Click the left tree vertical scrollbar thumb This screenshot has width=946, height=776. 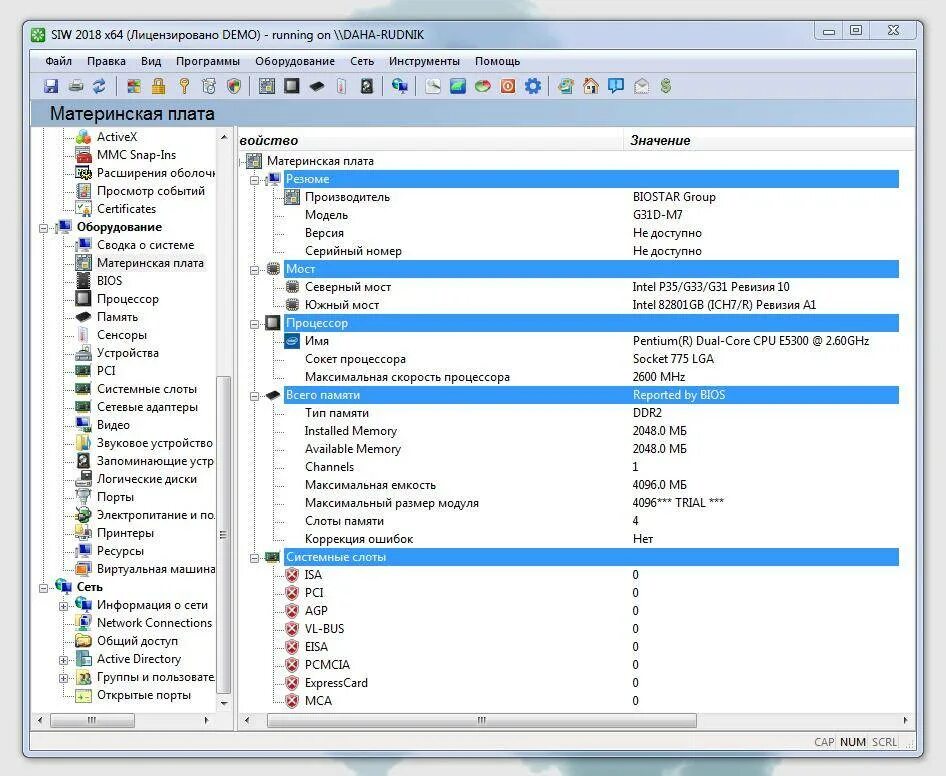223,535
